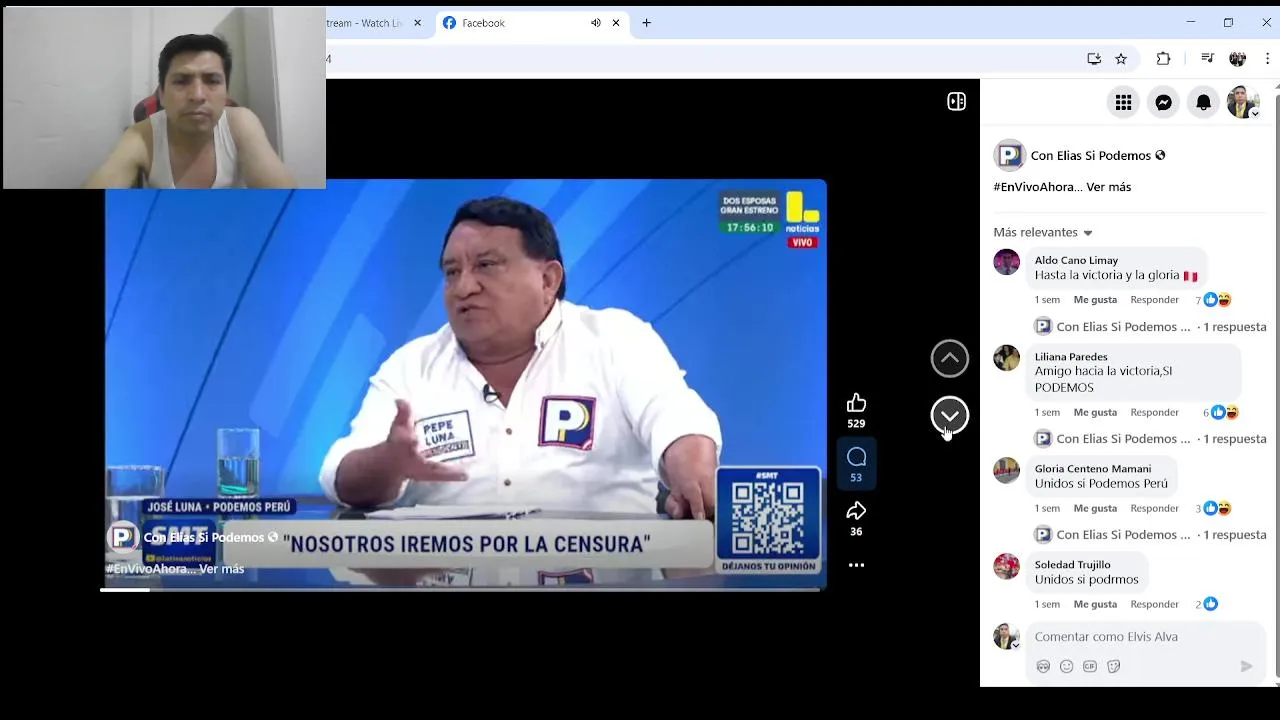This screenshot has width=1280, height=720.
Task: Reply to Gloria Centeno Mamani's comment
Action: point(1154,508)
